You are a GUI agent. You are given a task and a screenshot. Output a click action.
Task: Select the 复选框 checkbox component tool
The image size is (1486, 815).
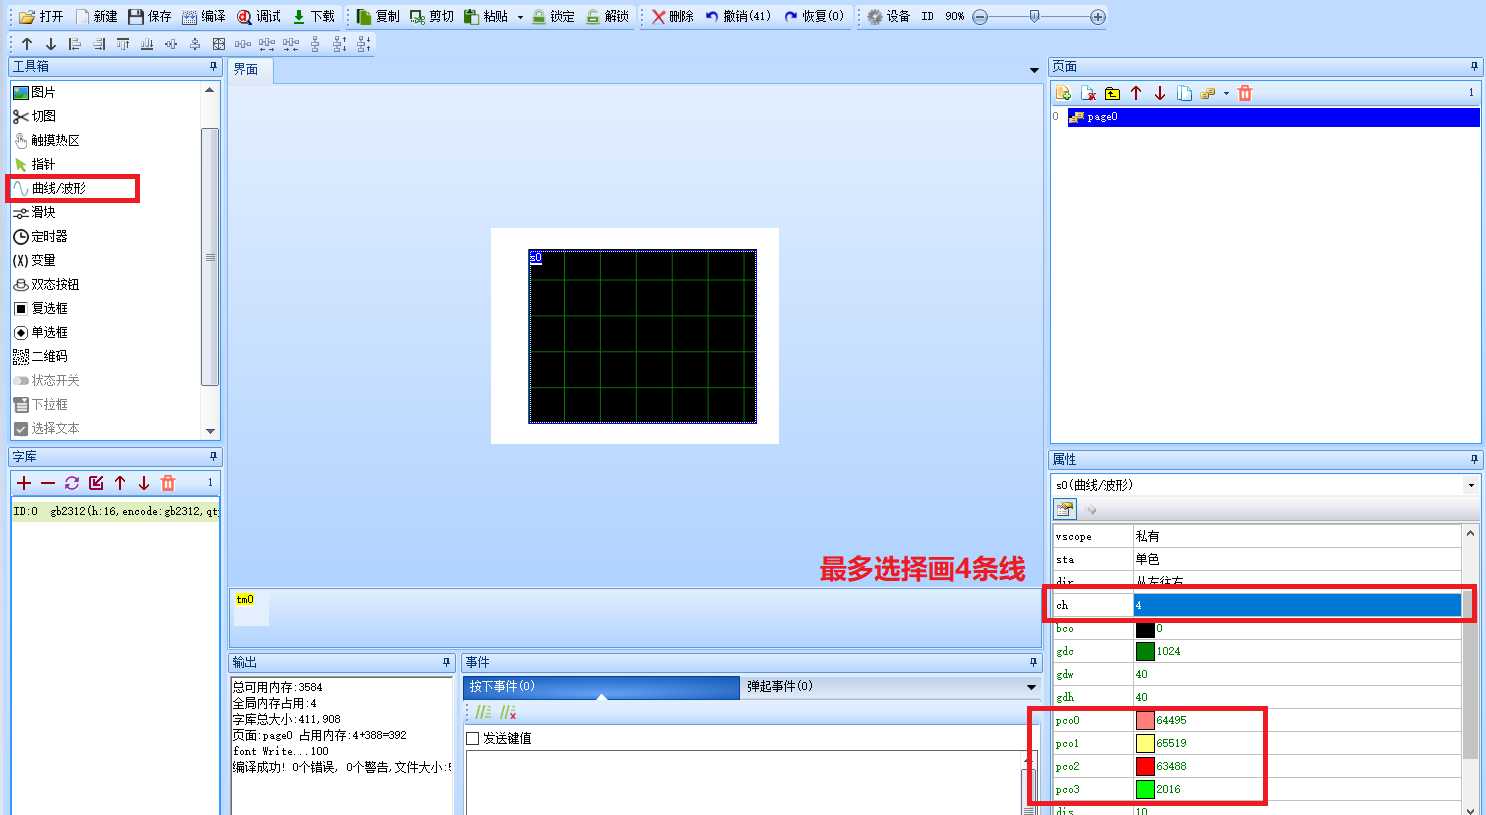[41, 308]
